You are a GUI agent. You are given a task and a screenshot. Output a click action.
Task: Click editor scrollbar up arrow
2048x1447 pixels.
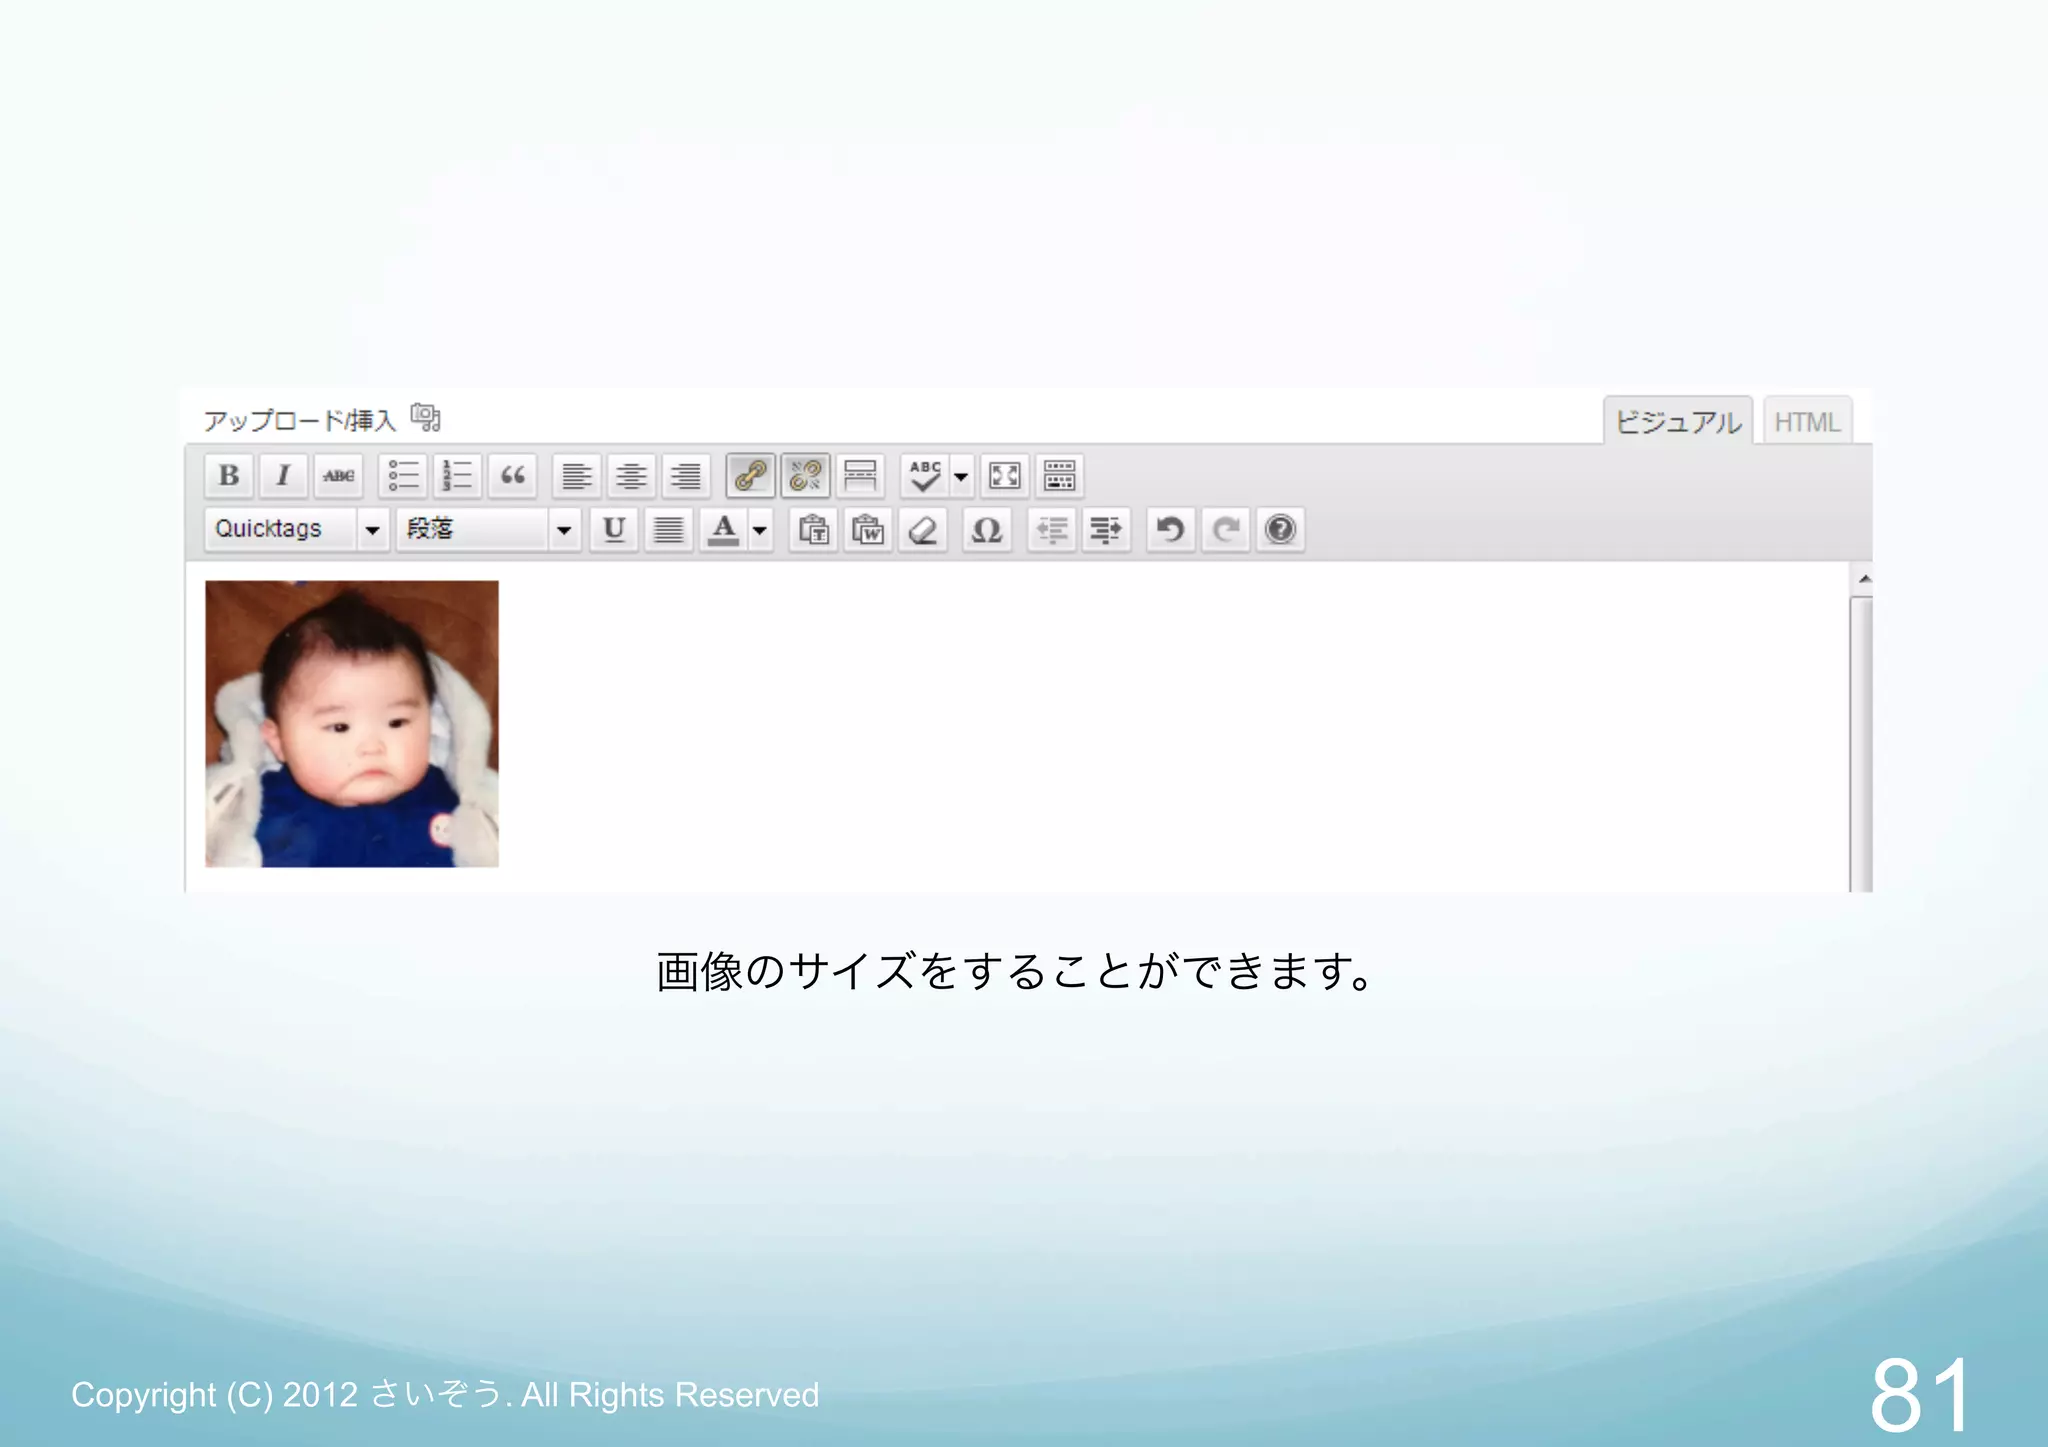click(1864, 579)
